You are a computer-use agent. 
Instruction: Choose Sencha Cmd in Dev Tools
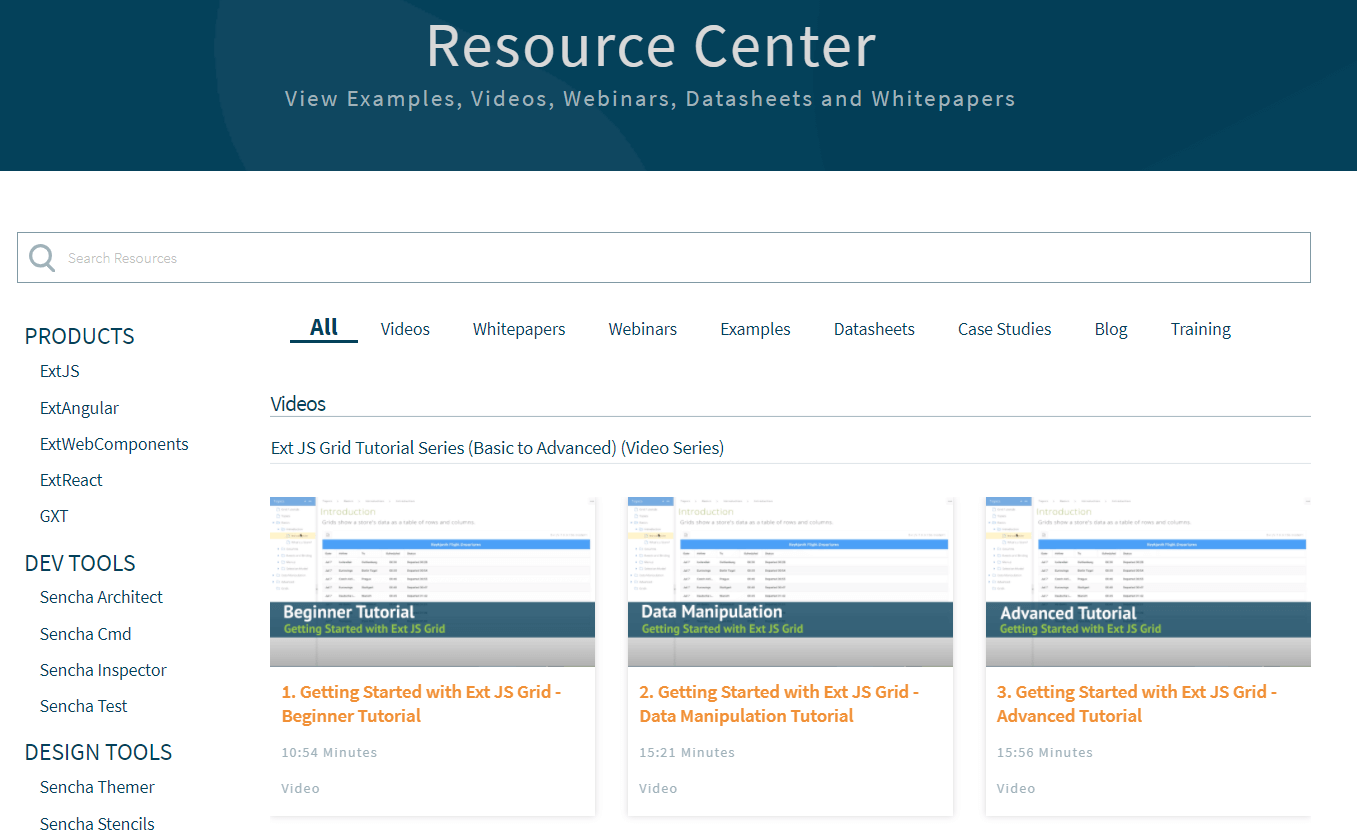pos(86,634)
